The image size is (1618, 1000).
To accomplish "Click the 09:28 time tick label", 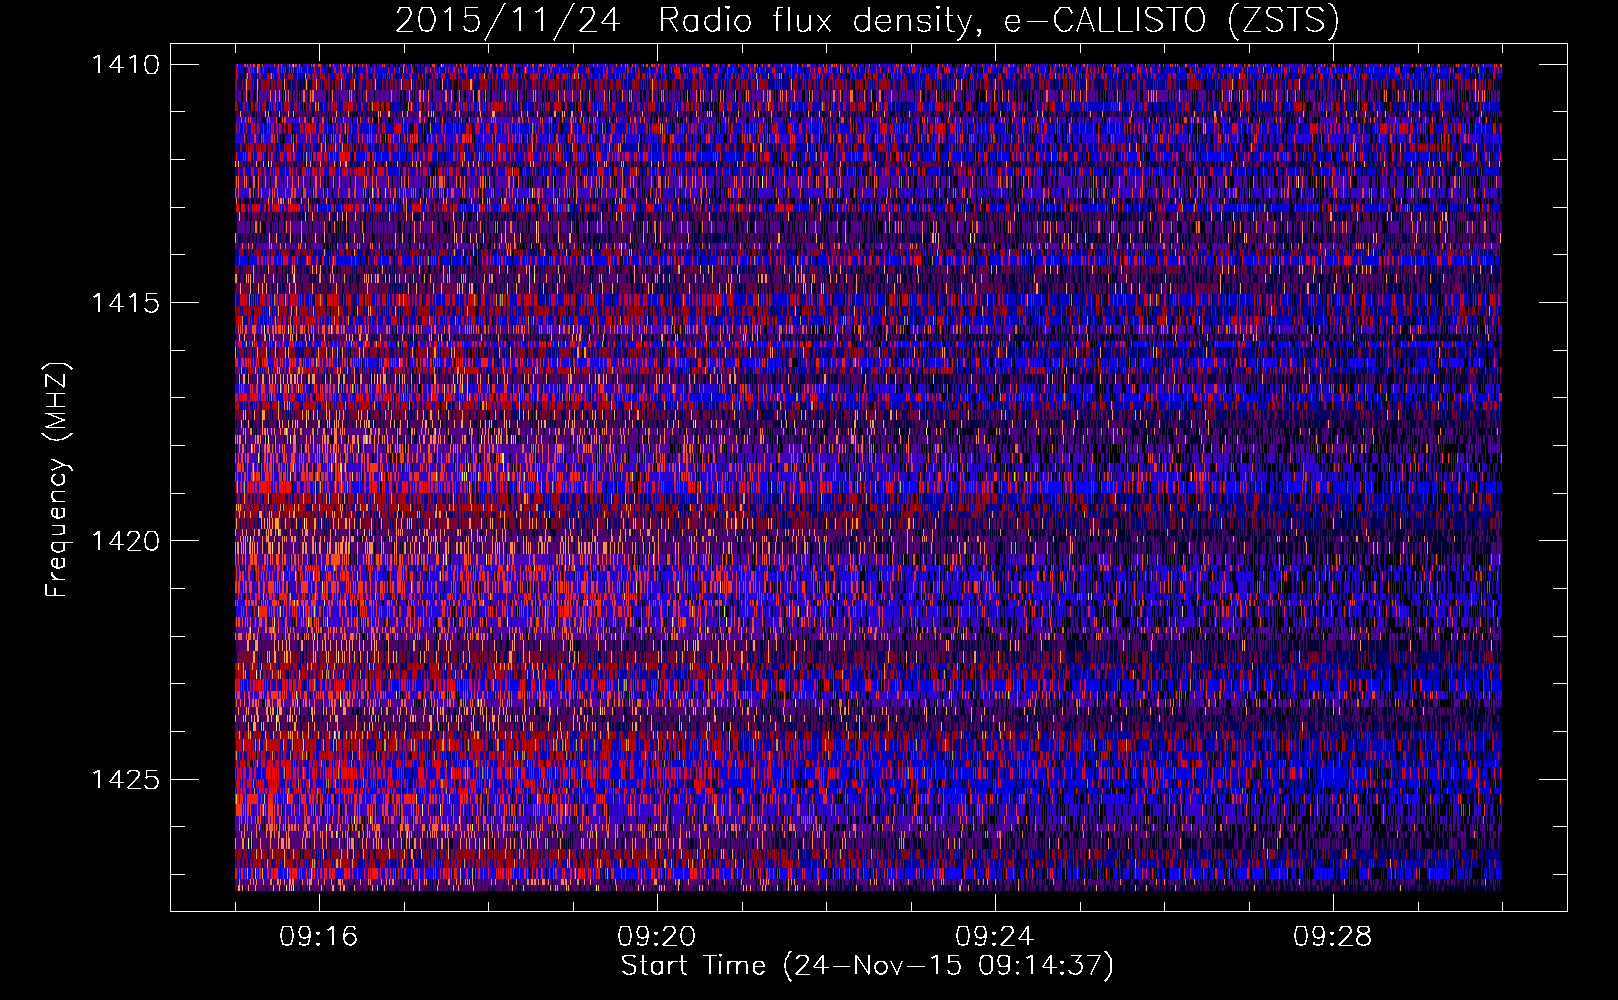I will pyautogui.click(x=1333, y=937).
